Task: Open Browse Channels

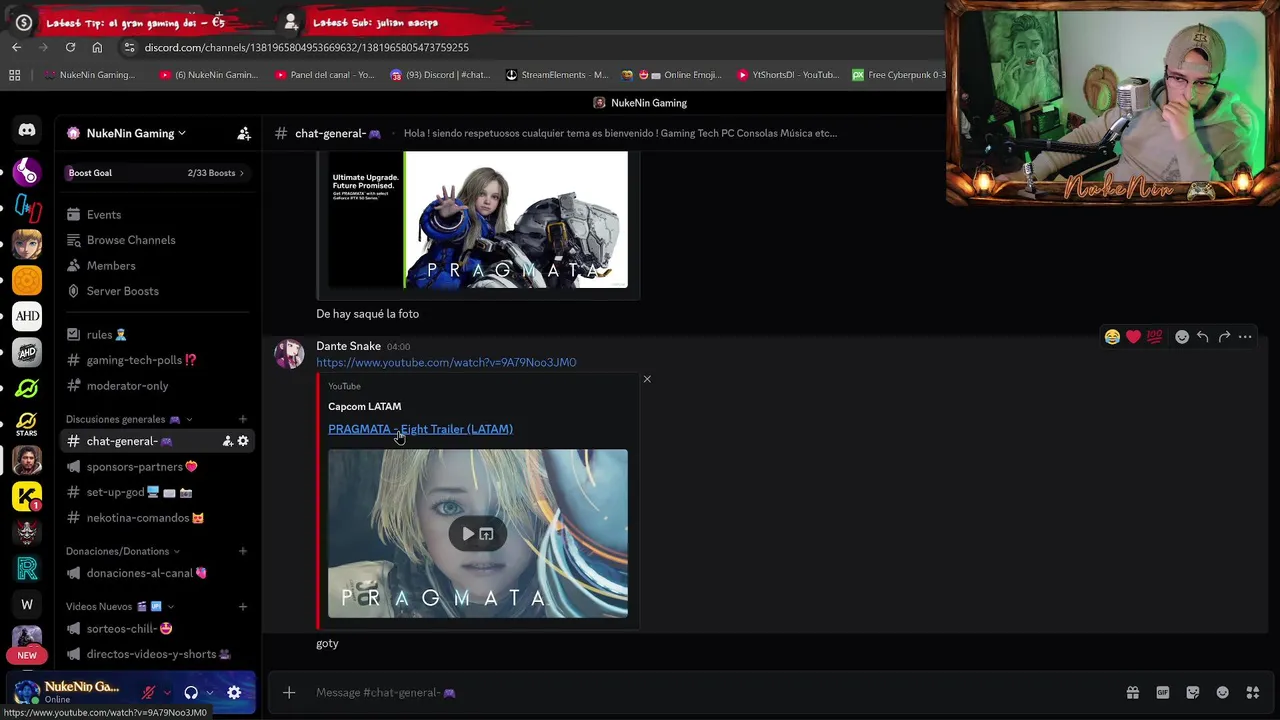Action: 158,240
